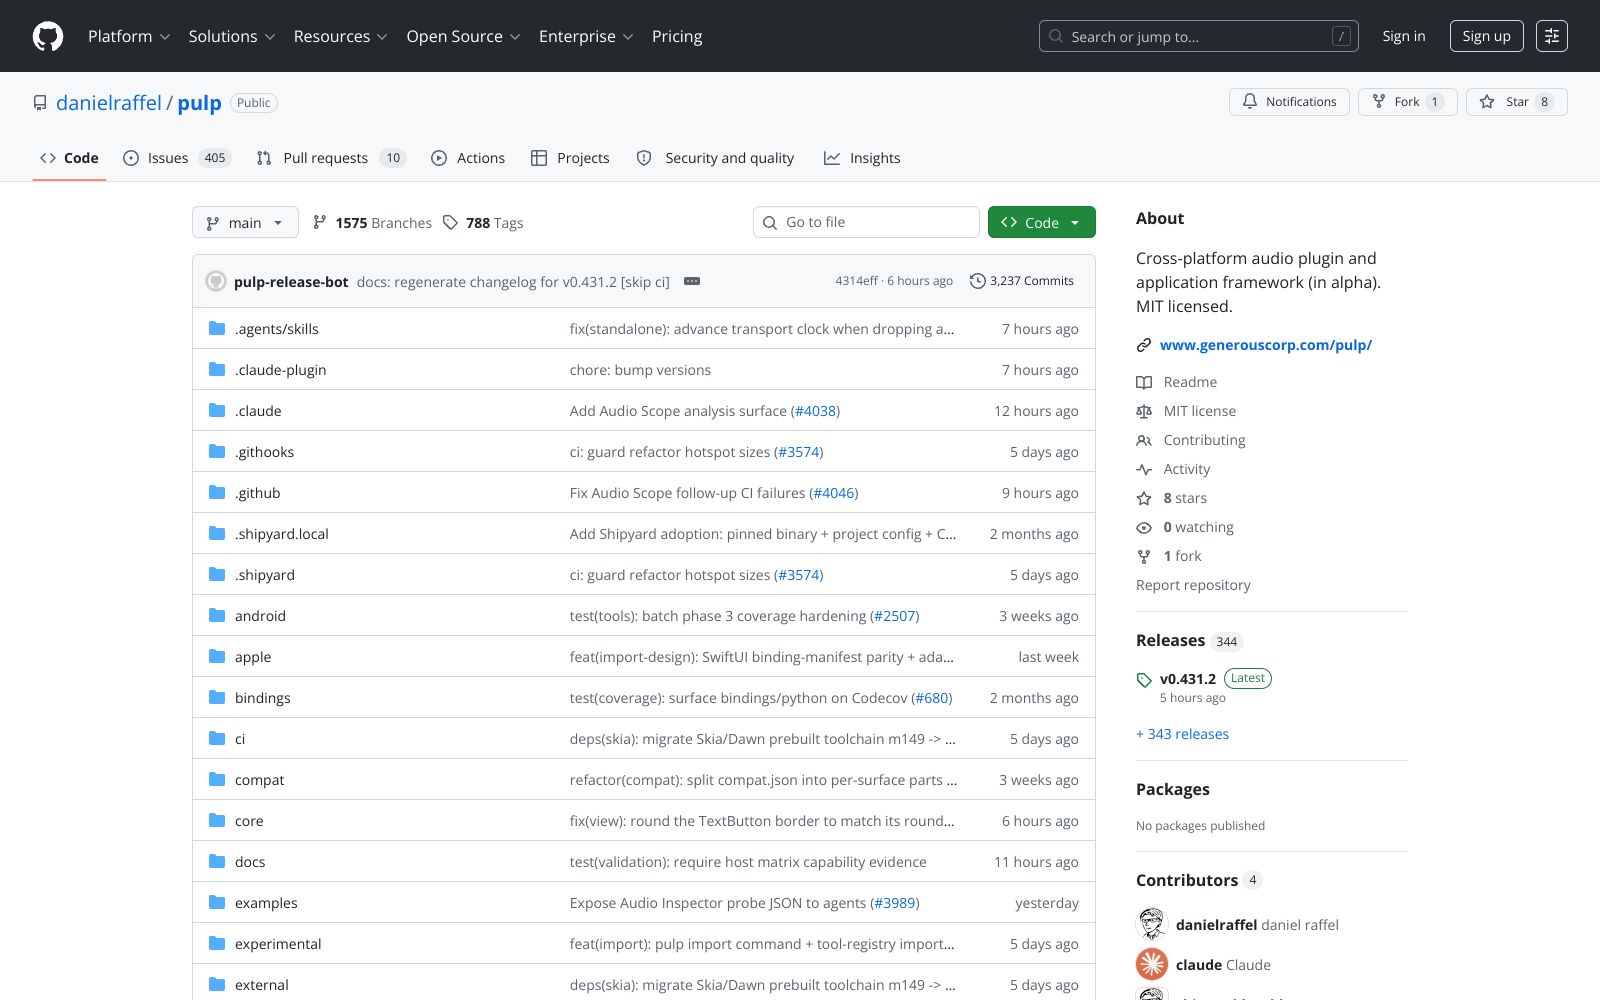Click the branches icon next to 1575 Branches
Image resolution: width=1600 pixels, height=1000 pixels.
(320, 222)
